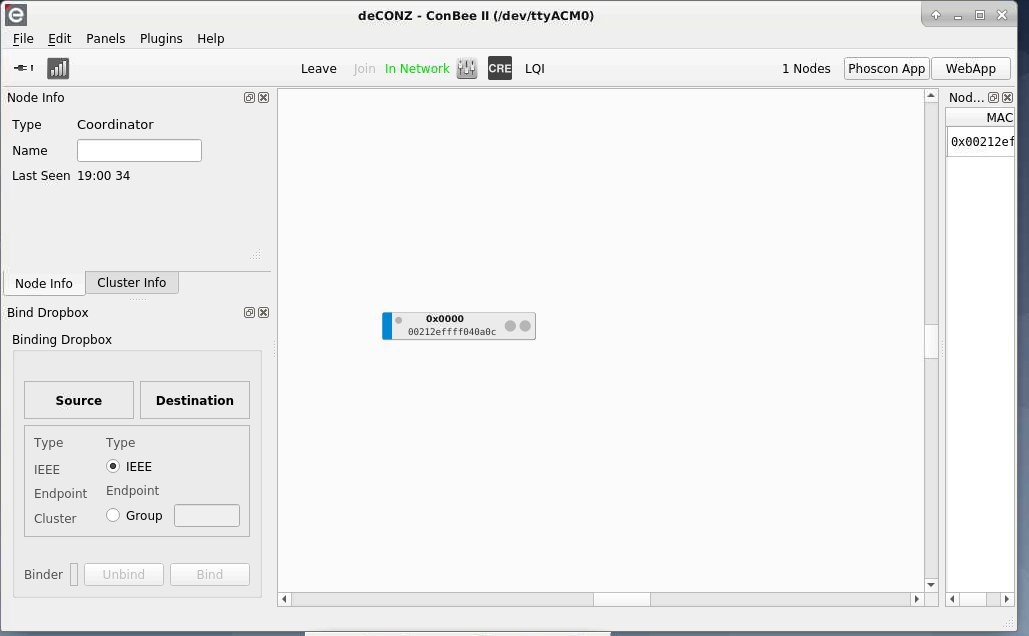The height and width of the screenshot is (636, 1029).
Task: Click node list scrollbar left arrow
Action: (x=952, y=599)
